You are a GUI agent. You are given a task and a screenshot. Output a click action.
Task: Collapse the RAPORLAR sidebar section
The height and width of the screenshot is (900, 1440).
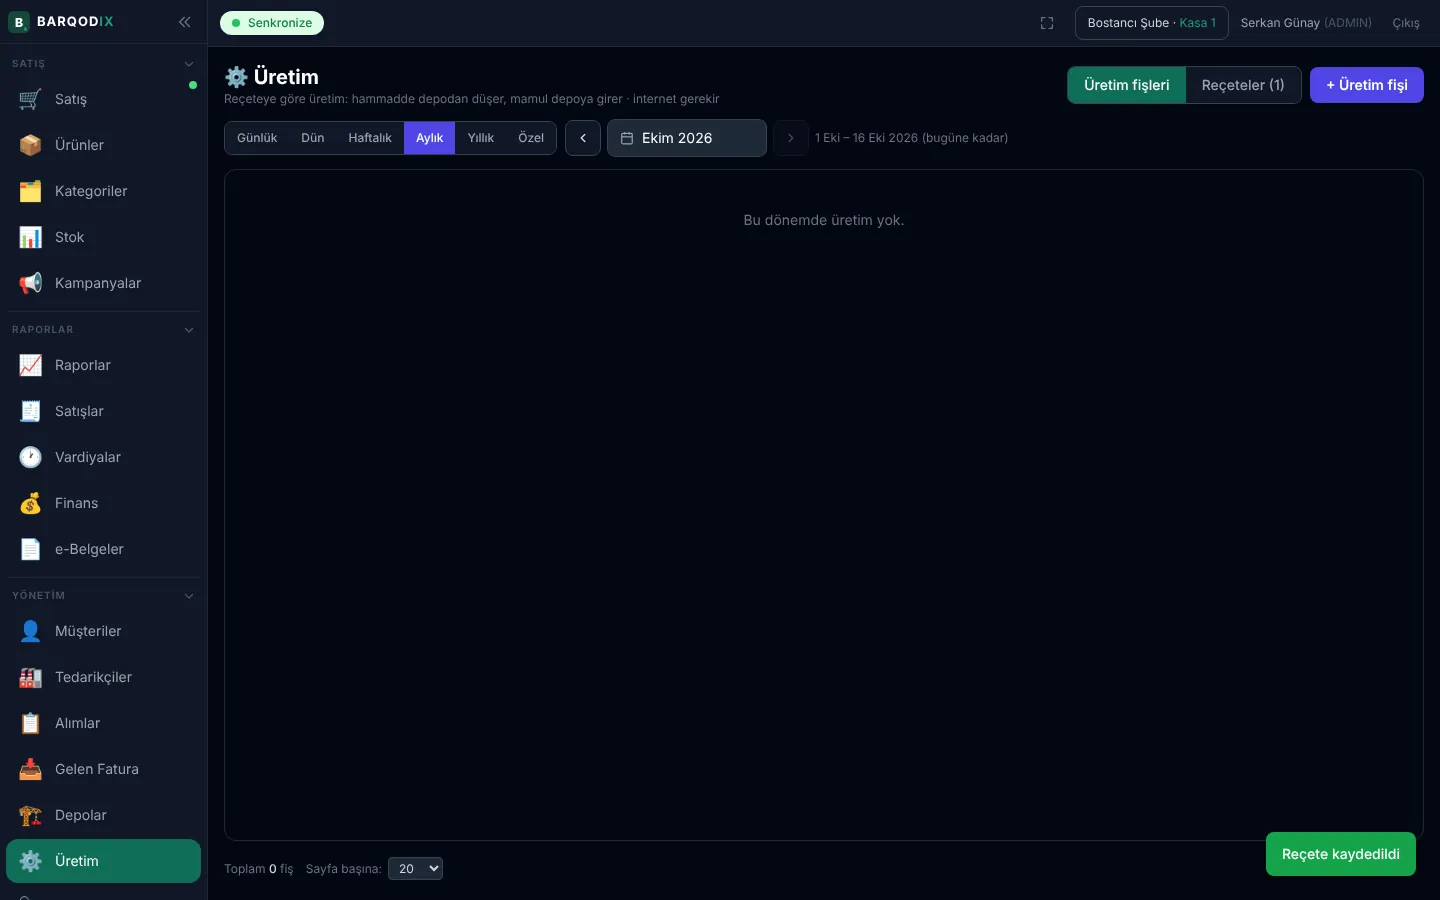point(189,330)
